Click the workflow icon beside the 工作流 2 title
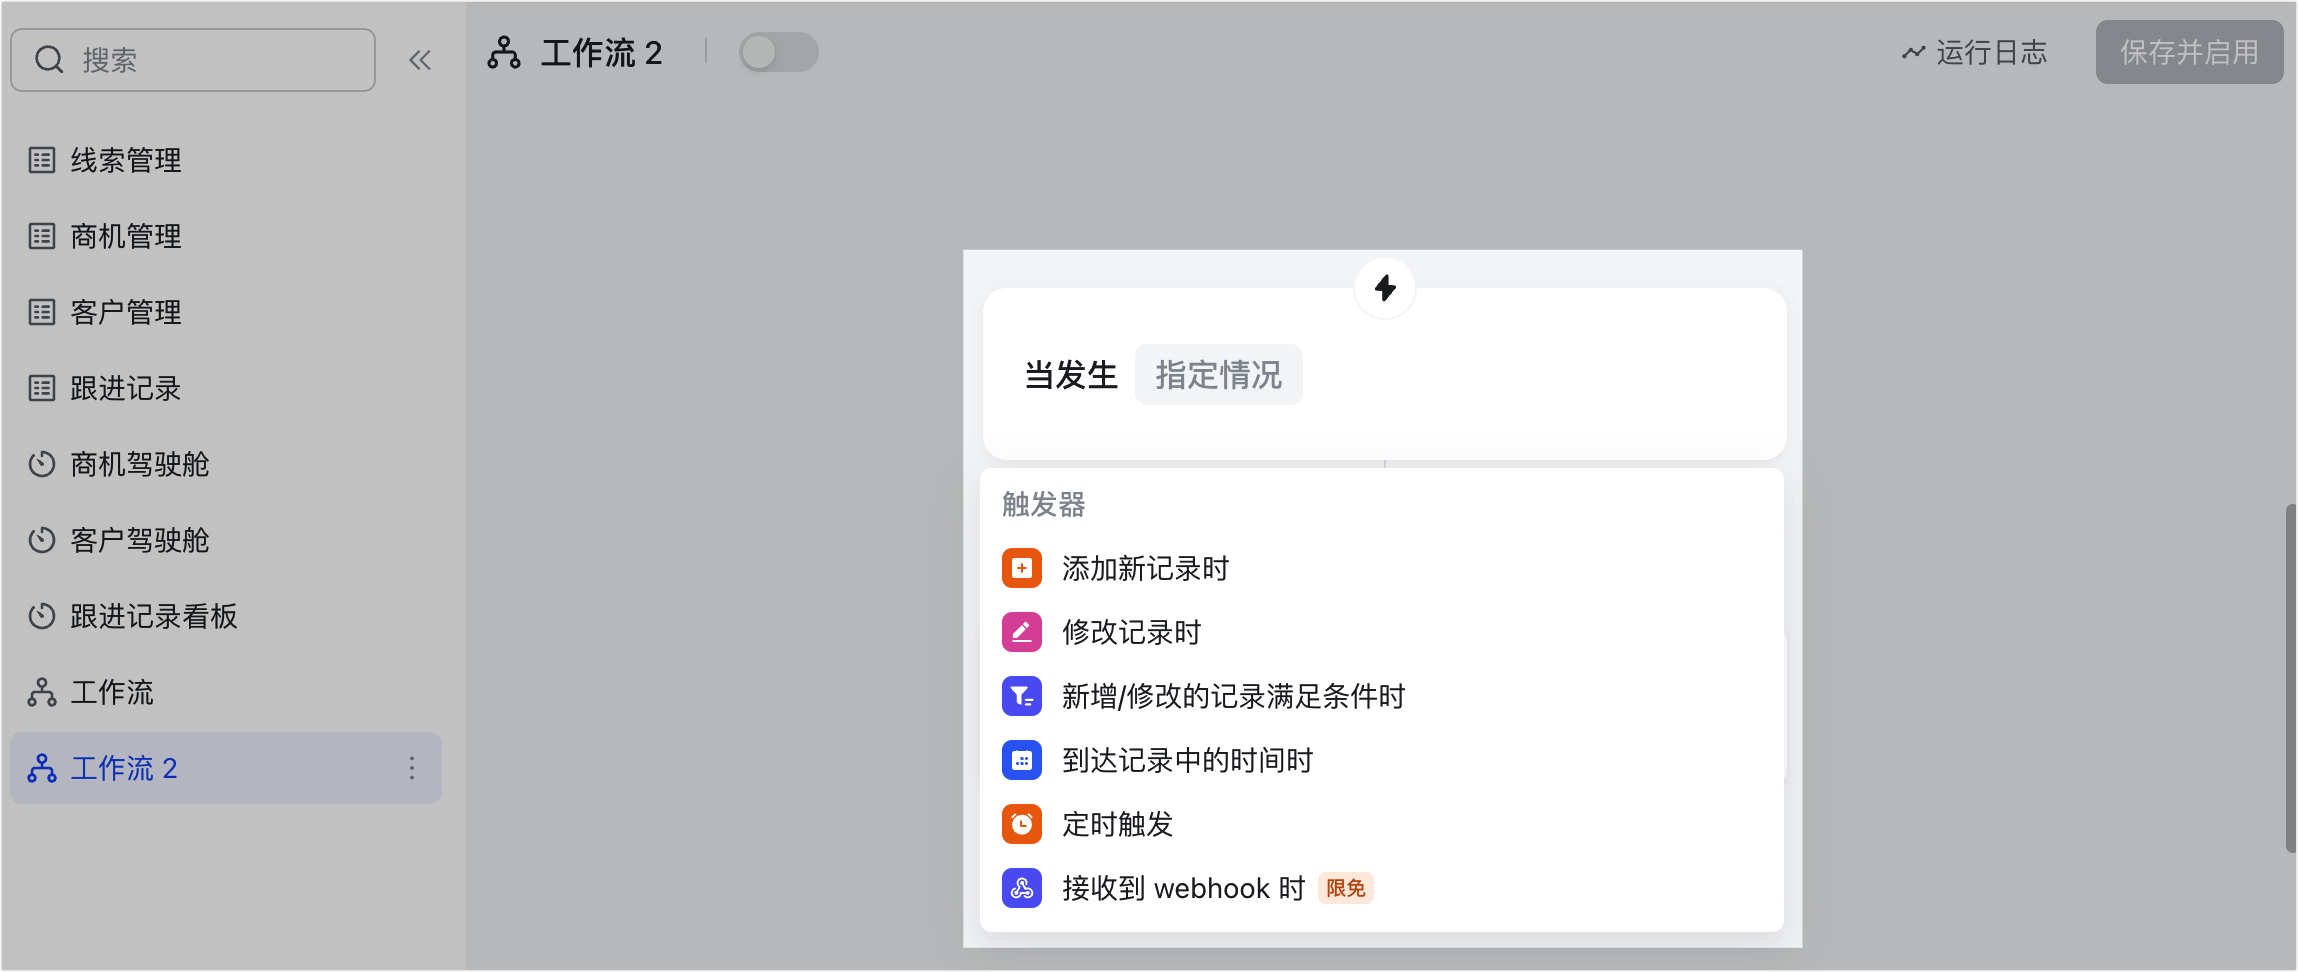Screen dimensions: 2298x972 (504, 53)
